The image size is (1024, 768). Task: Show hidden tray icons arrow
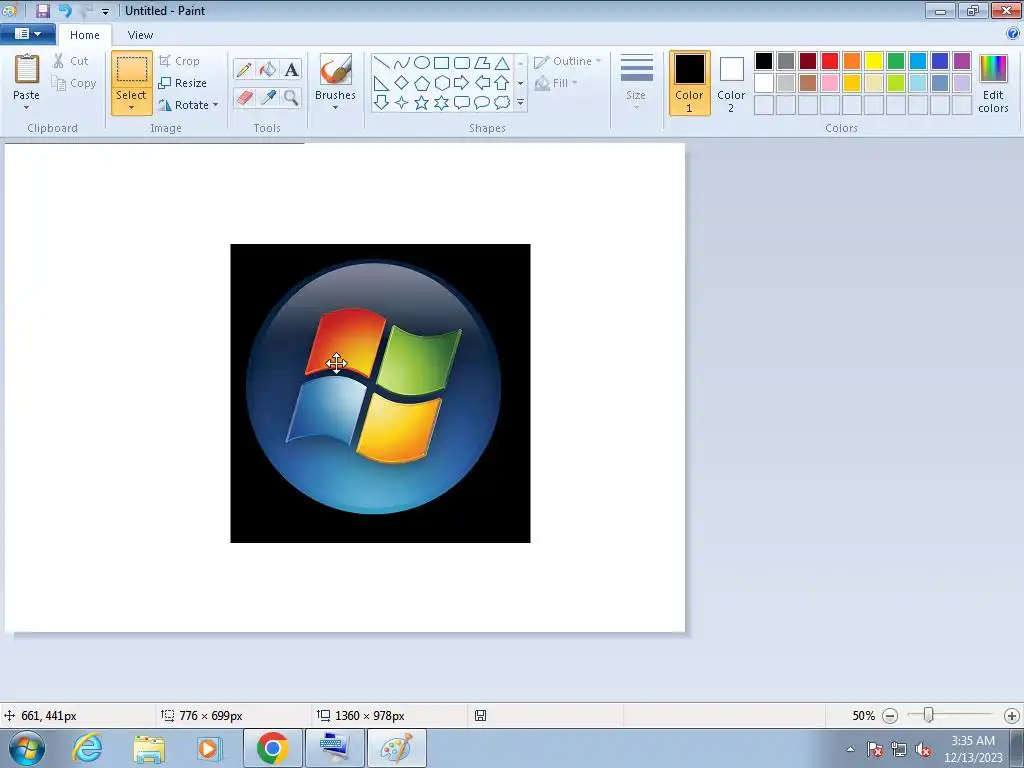[850, 749]
